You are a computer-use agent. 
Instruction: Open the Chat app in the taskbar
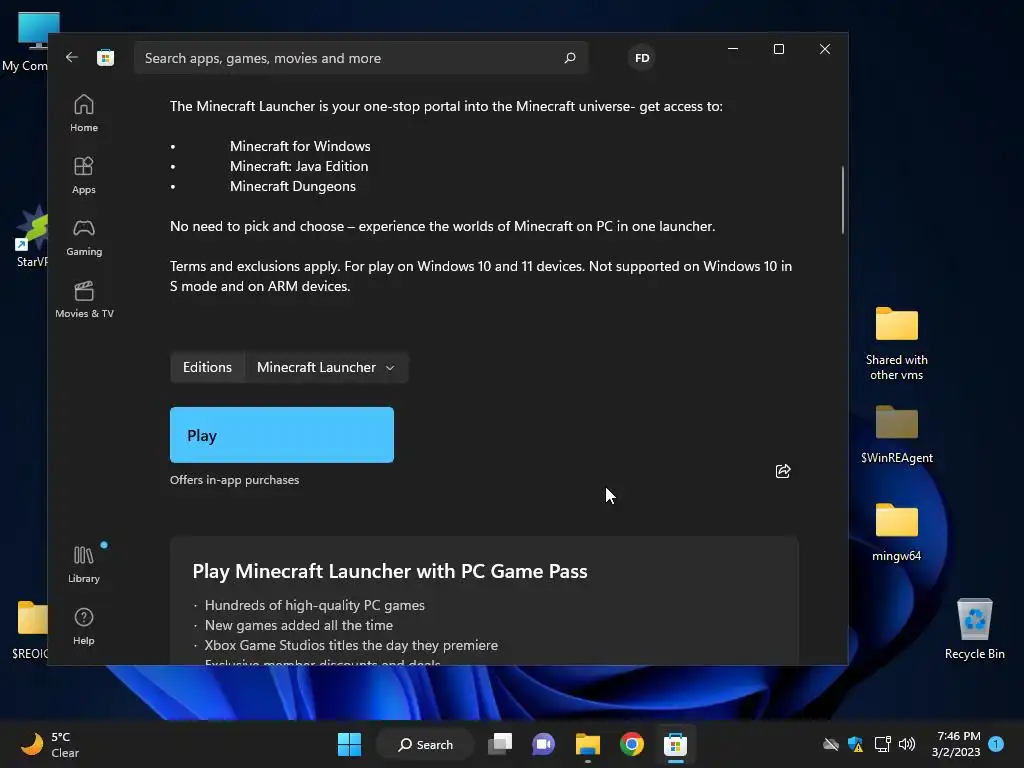(x=543, y=744)
